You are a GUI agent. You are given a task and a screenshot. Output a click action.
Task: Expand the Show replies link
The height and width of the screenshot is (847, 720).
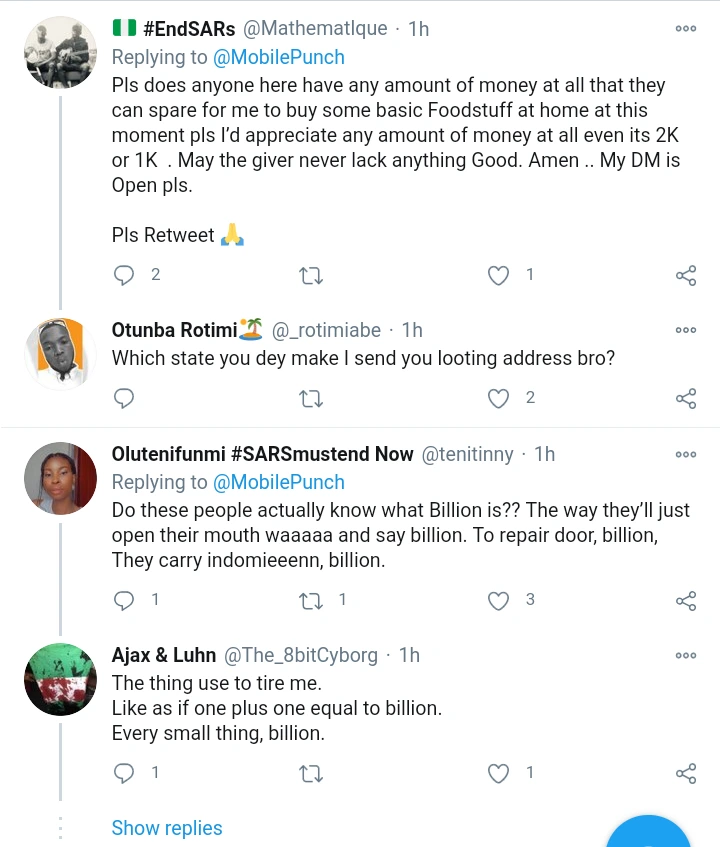click(167, 828)
